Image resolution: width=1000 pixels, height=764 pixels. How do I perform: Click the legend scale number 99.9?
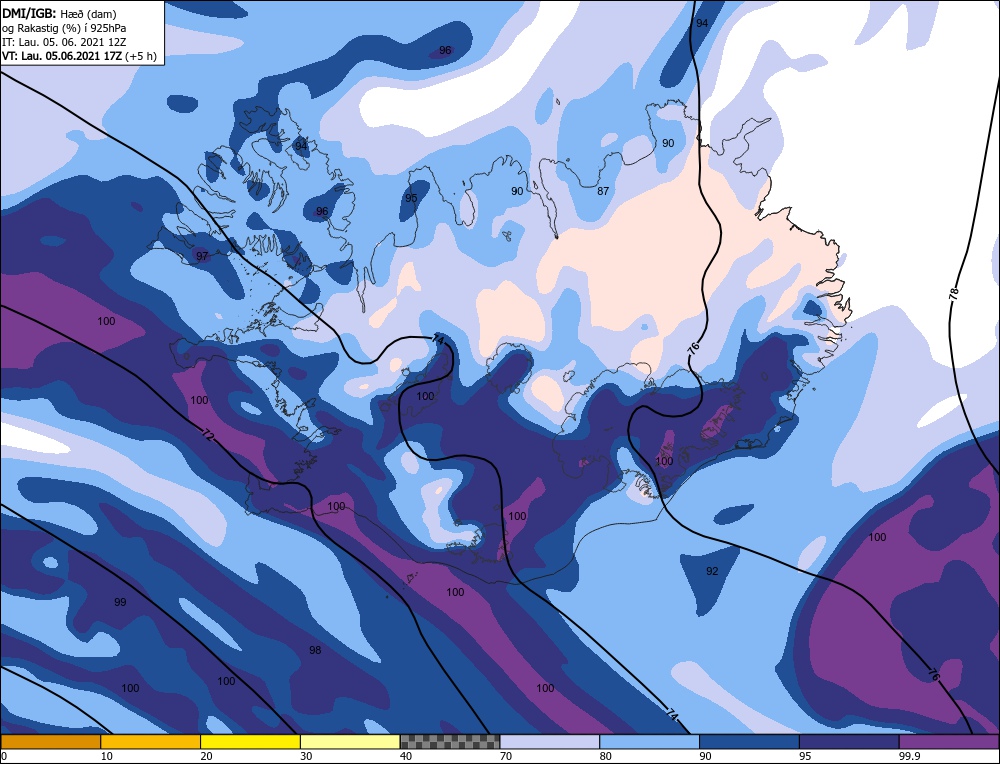908,756
